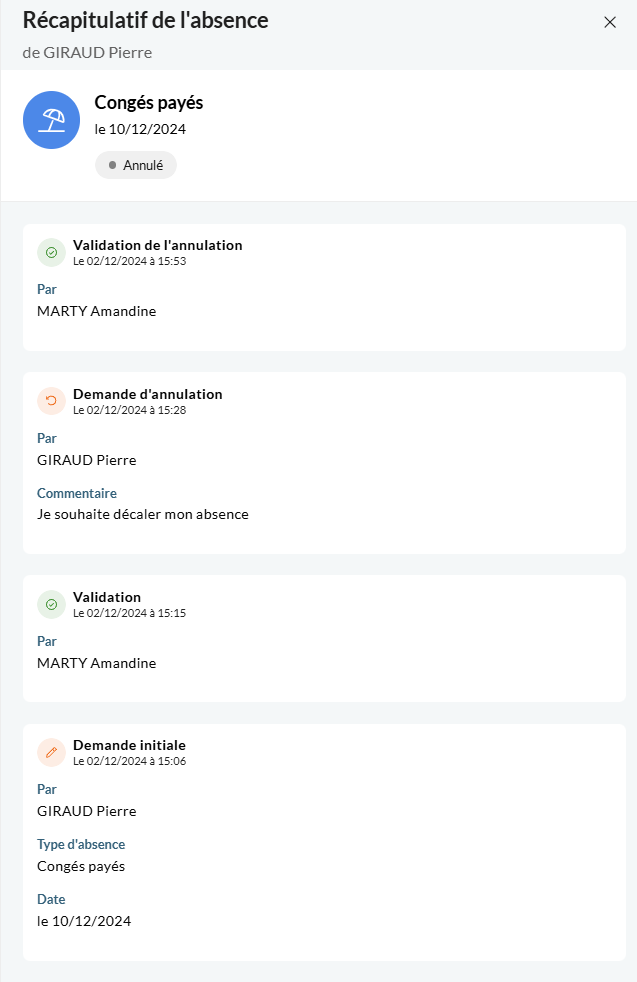The height and width of the screenshot is (982, 637).
Task: Click the grey dot in the Annulé badge
Action: click(113, 165)
